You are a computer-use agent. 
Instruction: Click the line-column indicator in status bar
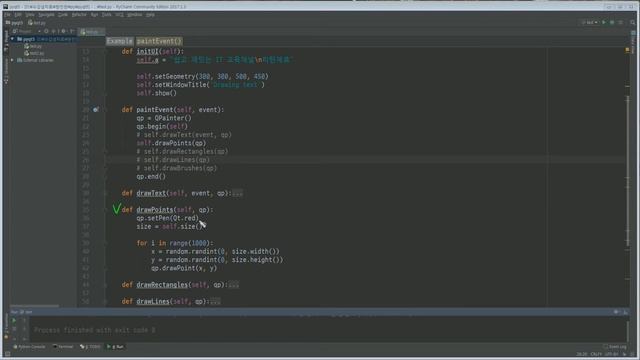582,354
